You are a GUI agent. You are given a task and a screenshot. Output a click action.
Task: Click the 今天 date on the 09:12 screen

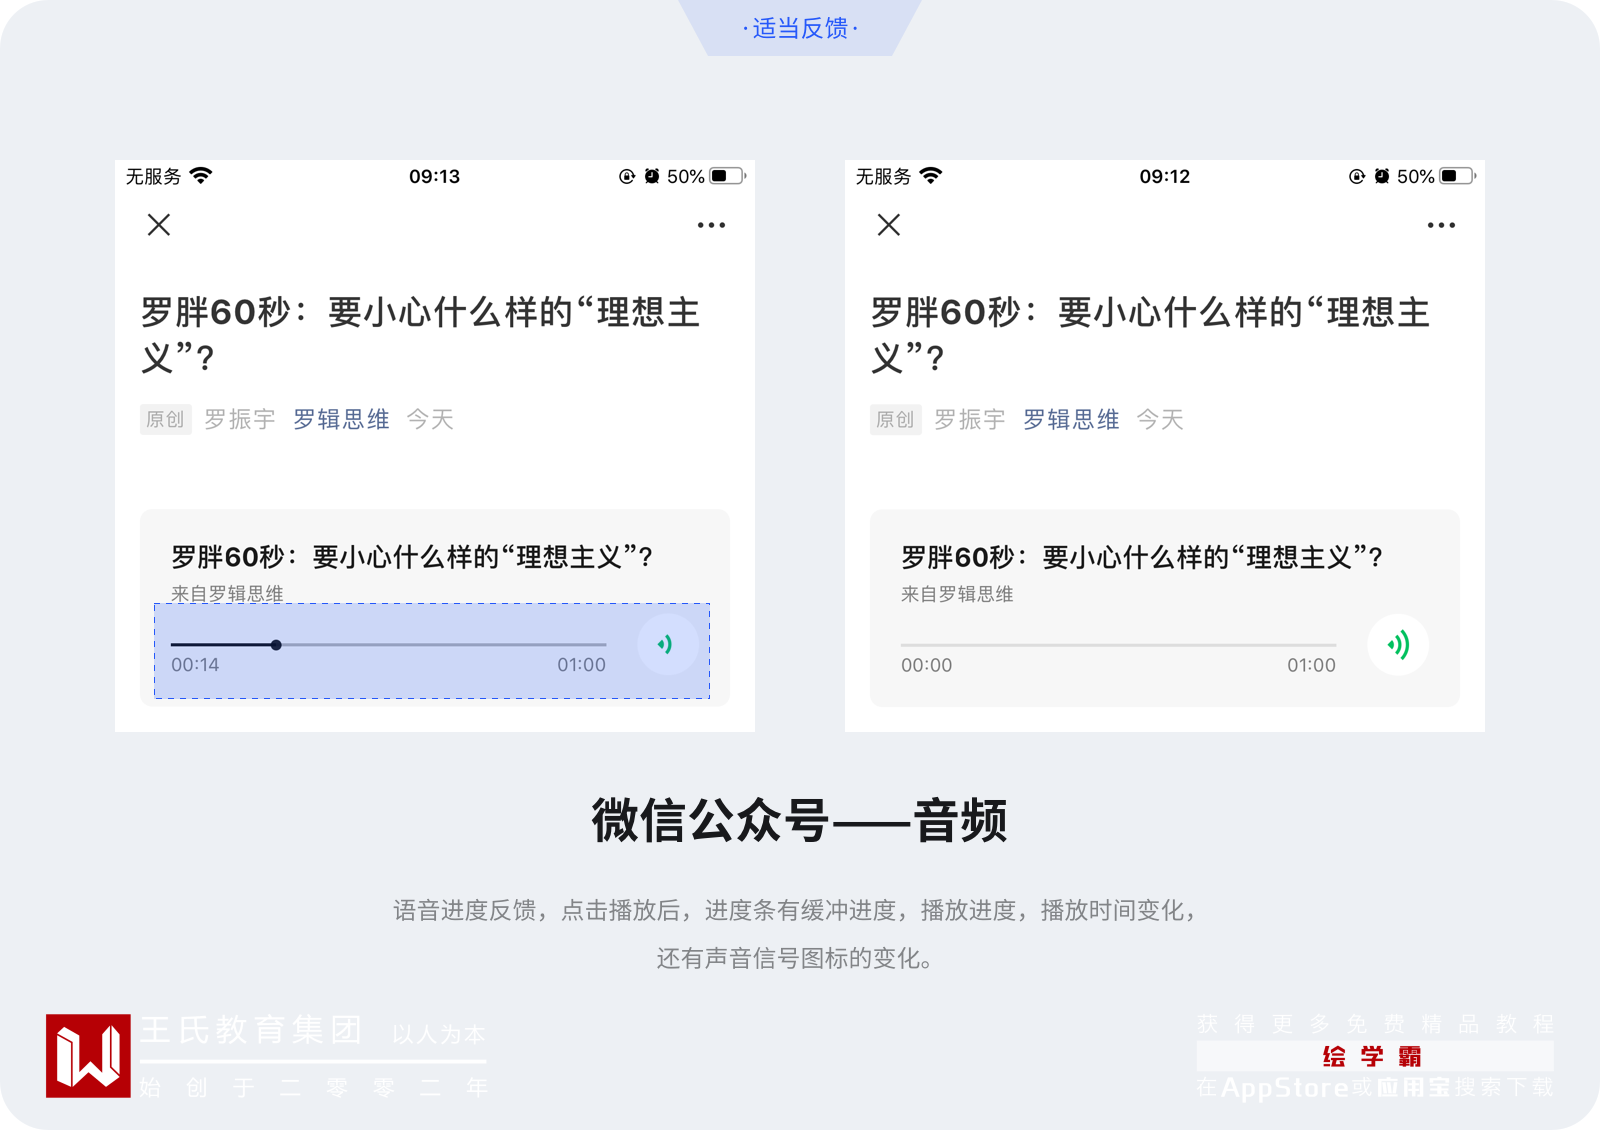1160,419
